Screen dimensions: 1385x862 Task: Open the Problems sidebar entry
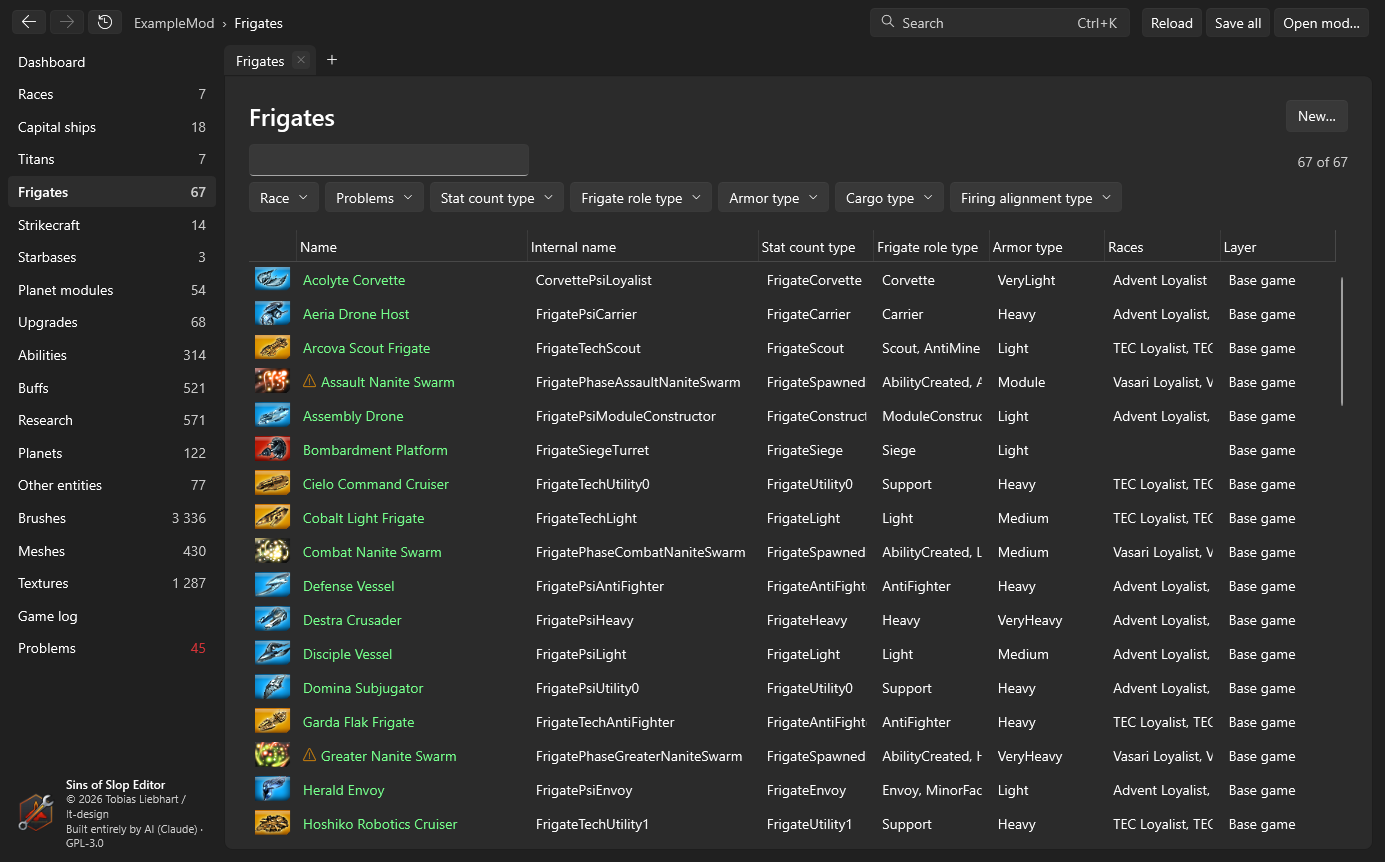[112, 648]
